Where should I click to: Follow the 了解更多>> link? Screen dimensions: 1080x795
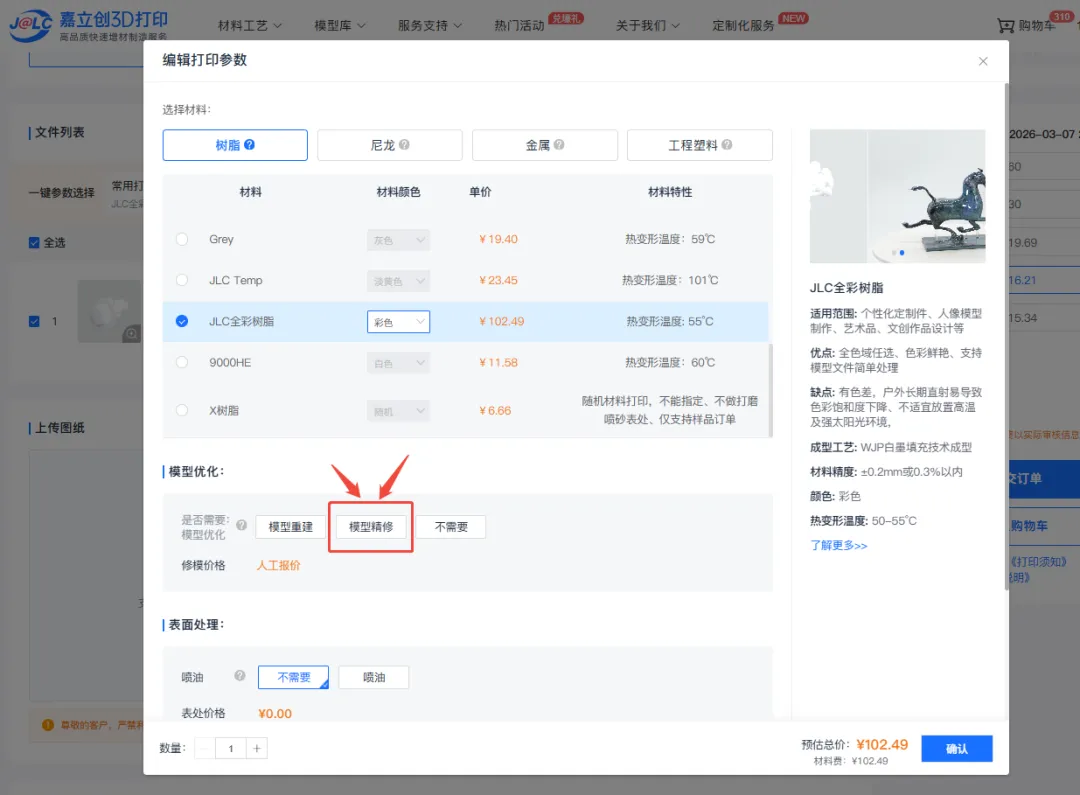(838, 545)
